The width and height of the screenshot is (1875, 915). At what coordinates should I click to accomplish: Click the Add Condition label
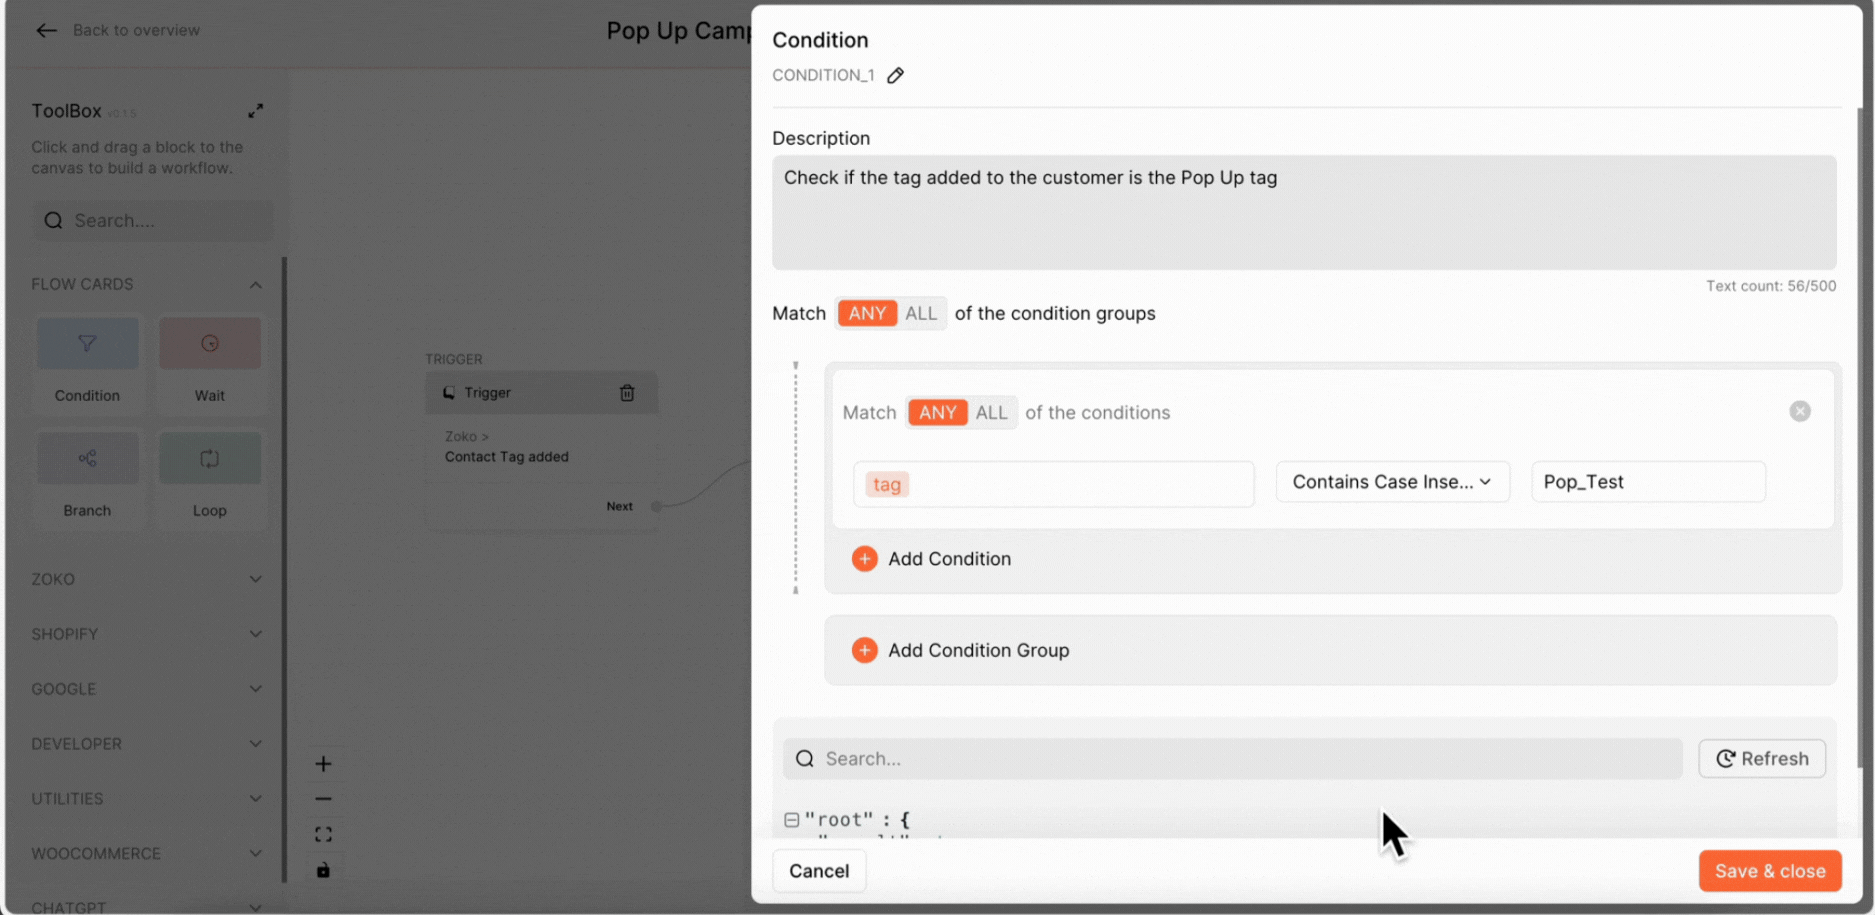950,559
